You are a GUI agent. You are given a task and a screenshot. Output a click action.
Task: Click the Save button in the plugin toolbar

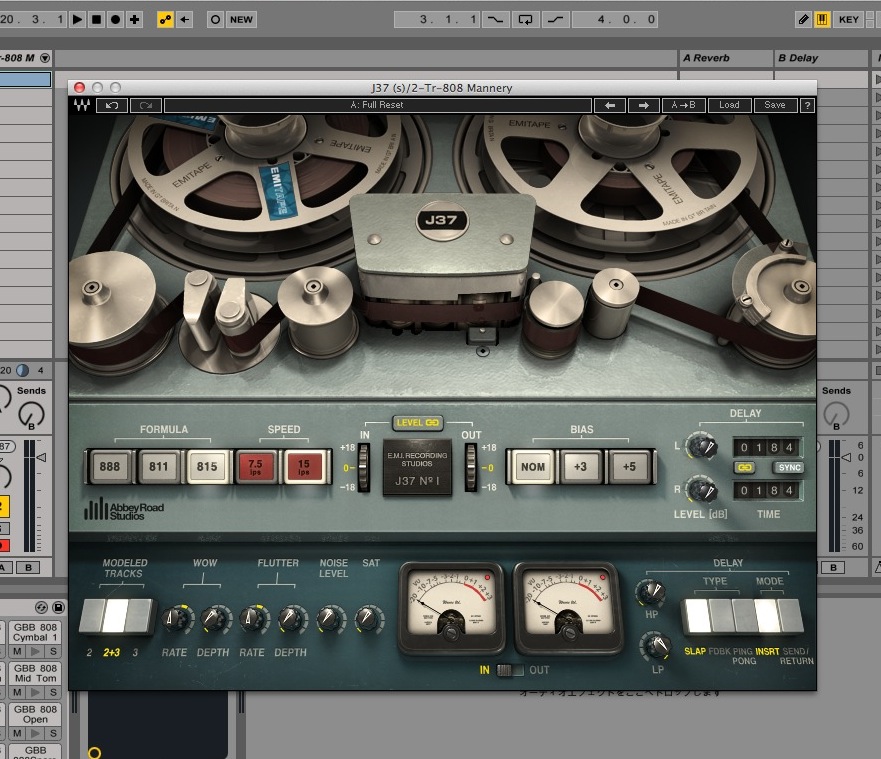(775, 105)
